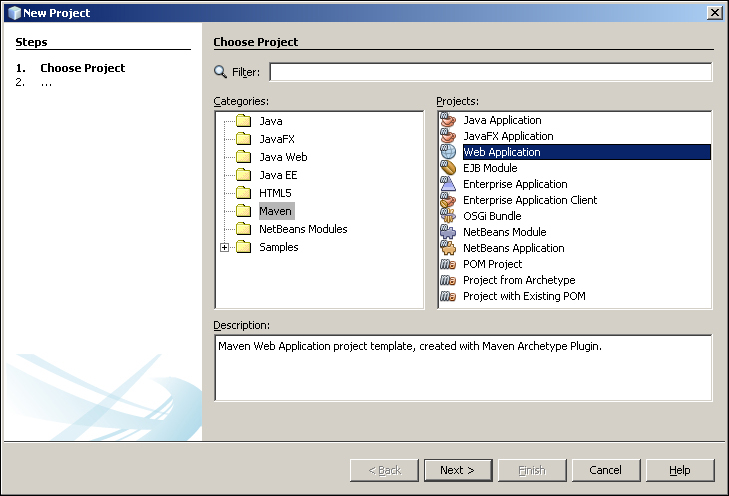Select the HTML5 category
Screen dimensions: 729x496
(275, 192)
